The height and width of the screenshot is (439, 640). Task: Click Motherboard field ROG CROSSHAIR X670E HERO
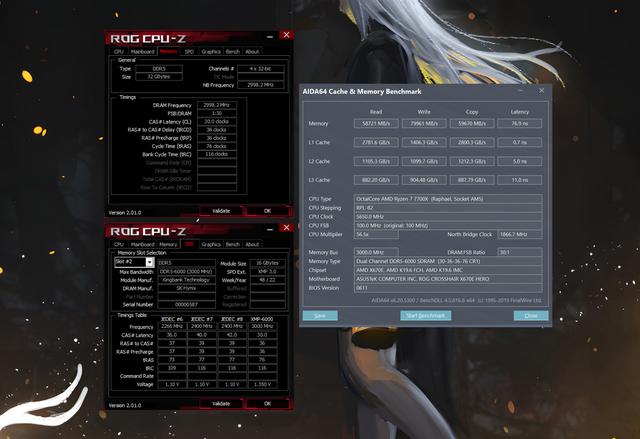448,279
